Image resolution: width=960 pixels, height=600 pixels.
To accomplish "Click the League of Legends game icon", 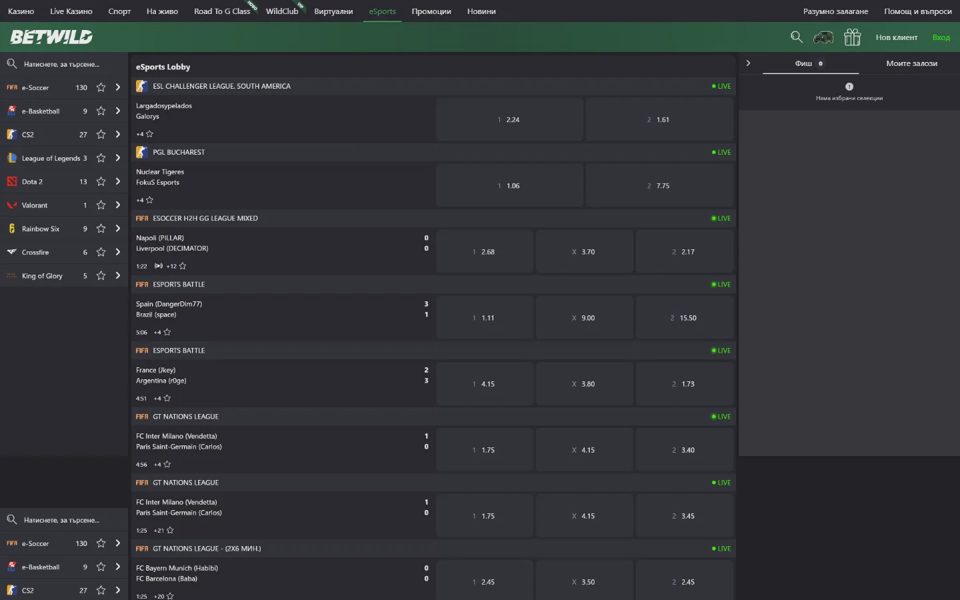I will [12, 158].
